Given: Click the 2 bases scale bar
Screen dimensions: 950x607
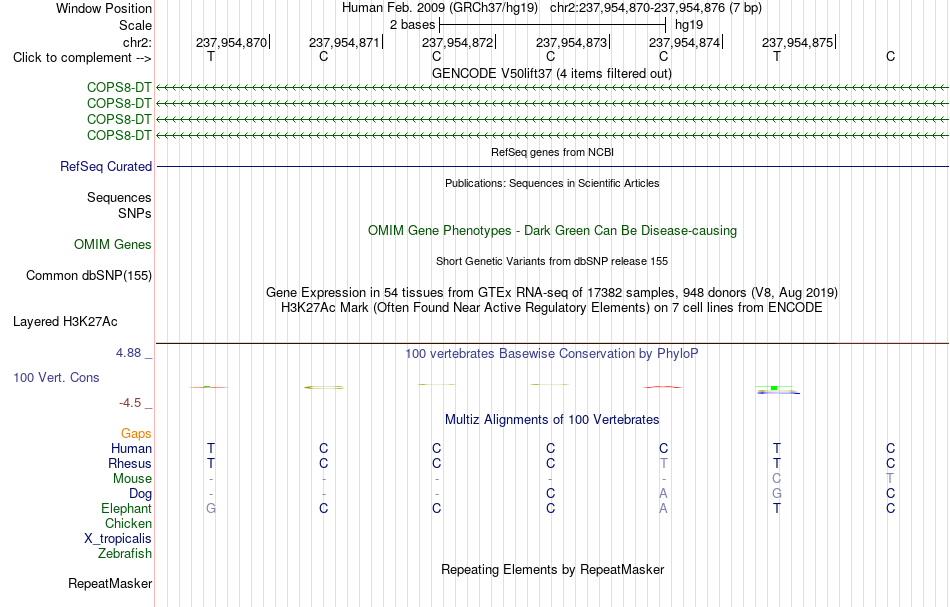Looking at the screenshot, I should [552, 25].
